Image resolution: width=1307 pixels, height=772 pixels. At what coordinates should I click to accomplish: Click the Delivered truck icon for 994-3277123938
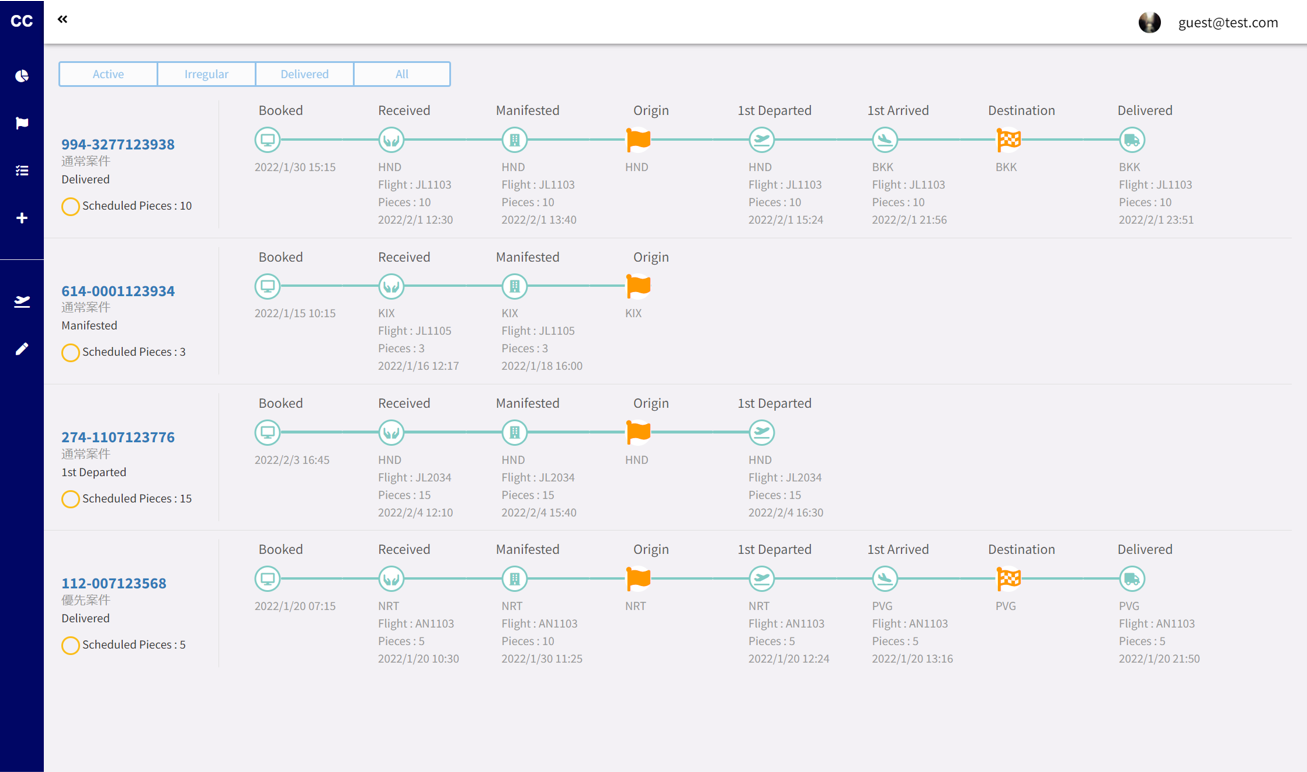1131,140
